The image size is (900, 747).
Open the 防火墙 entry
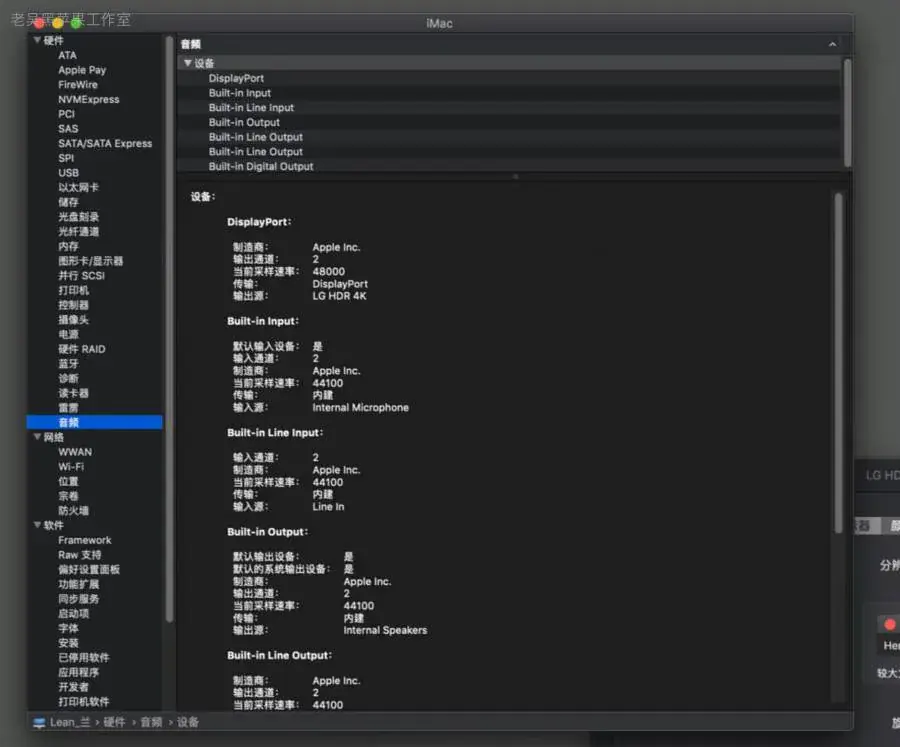click(x=73, y=510)
